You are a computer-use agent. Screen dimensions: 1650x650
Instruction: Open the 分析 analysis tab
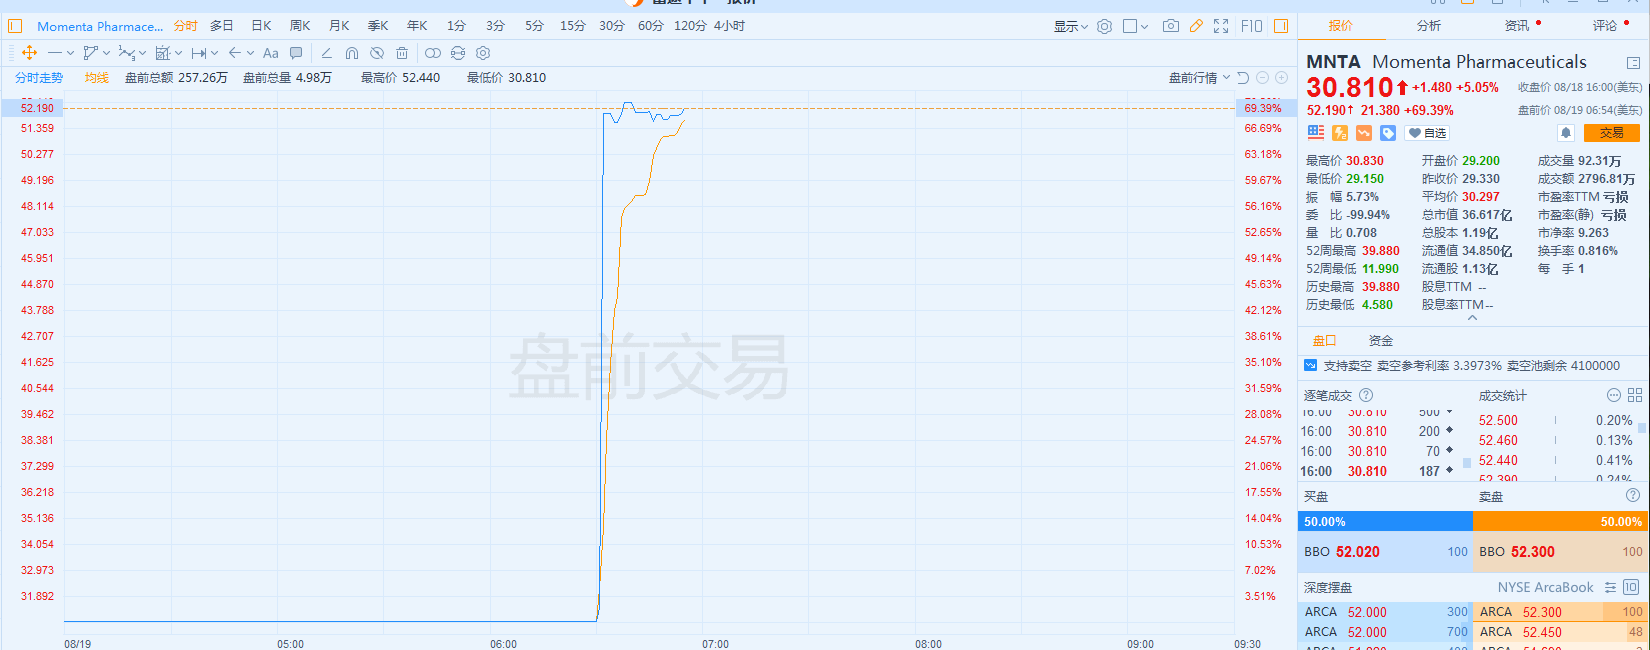[1429, 26]
